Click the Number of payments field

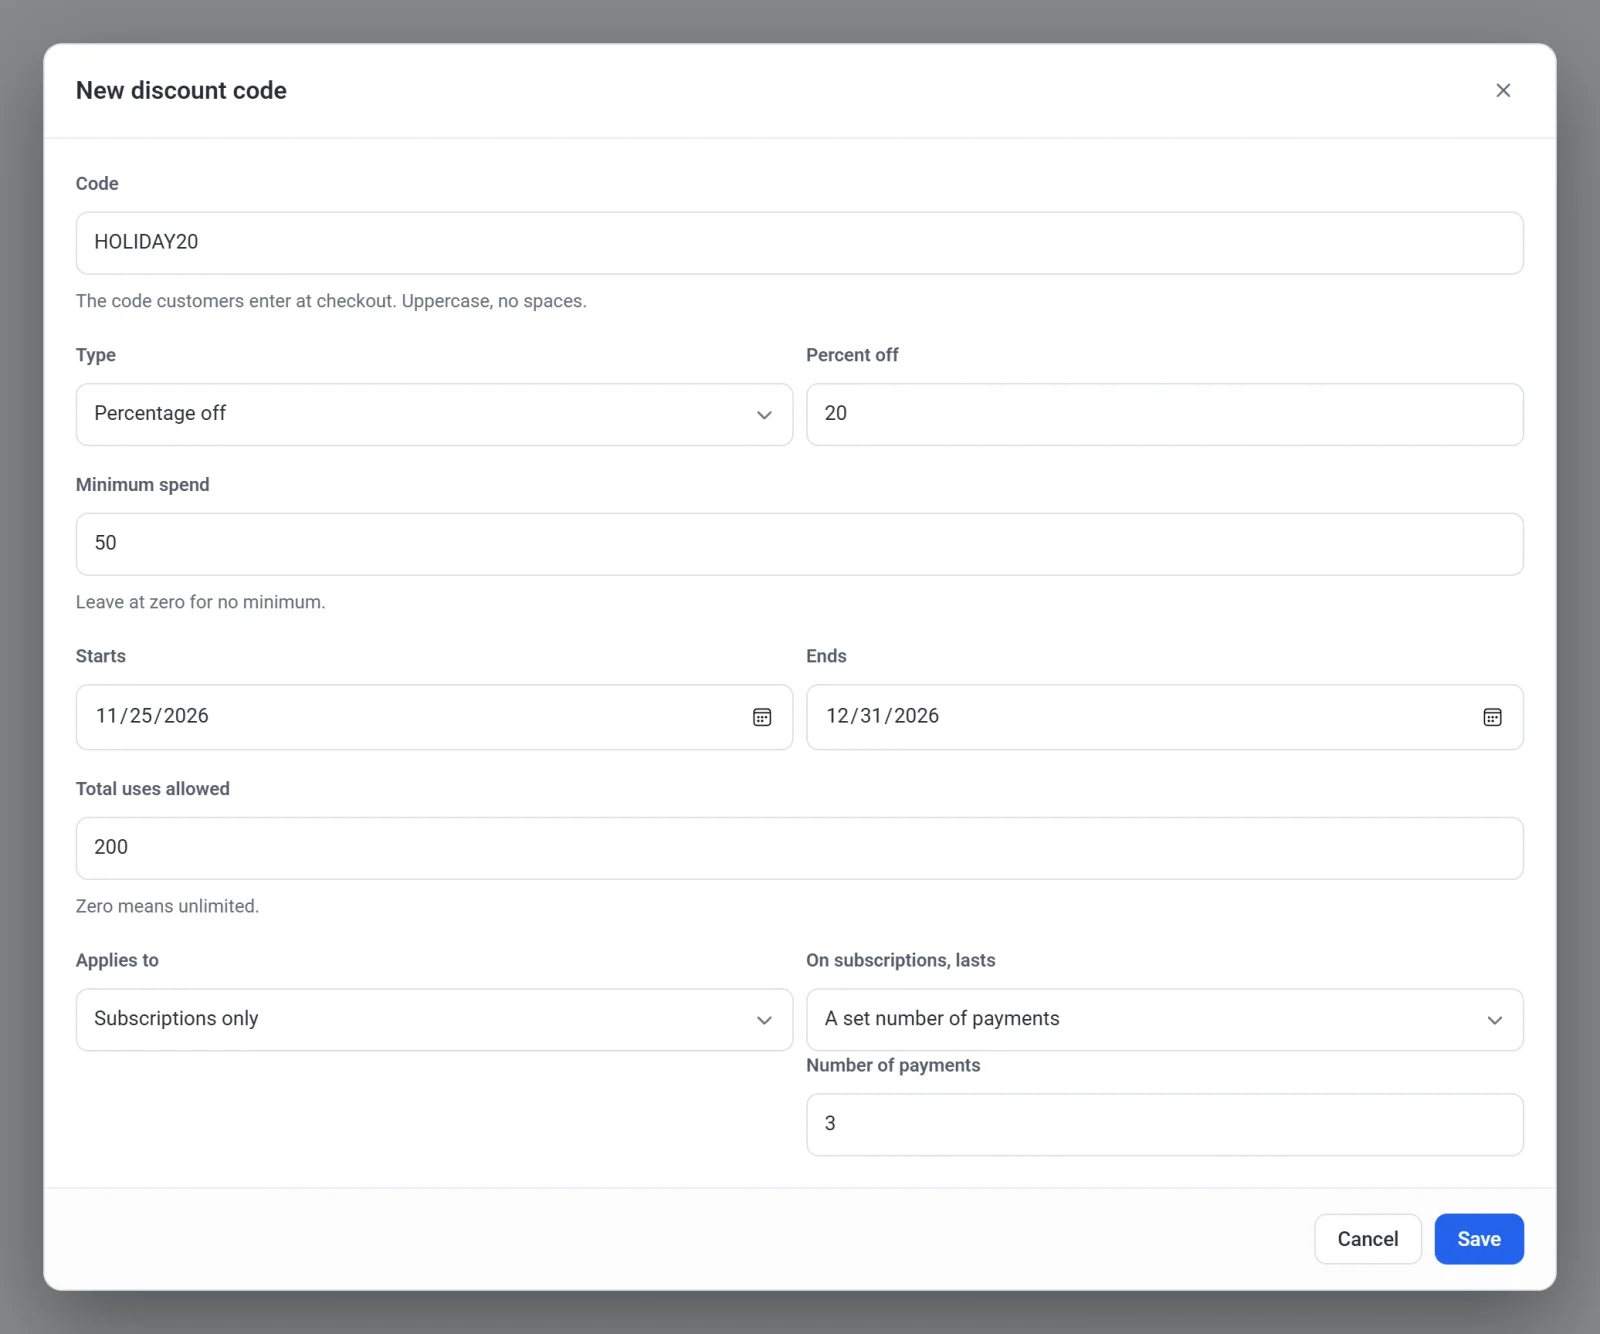pyautogui.click(x=1165, y=1124)
